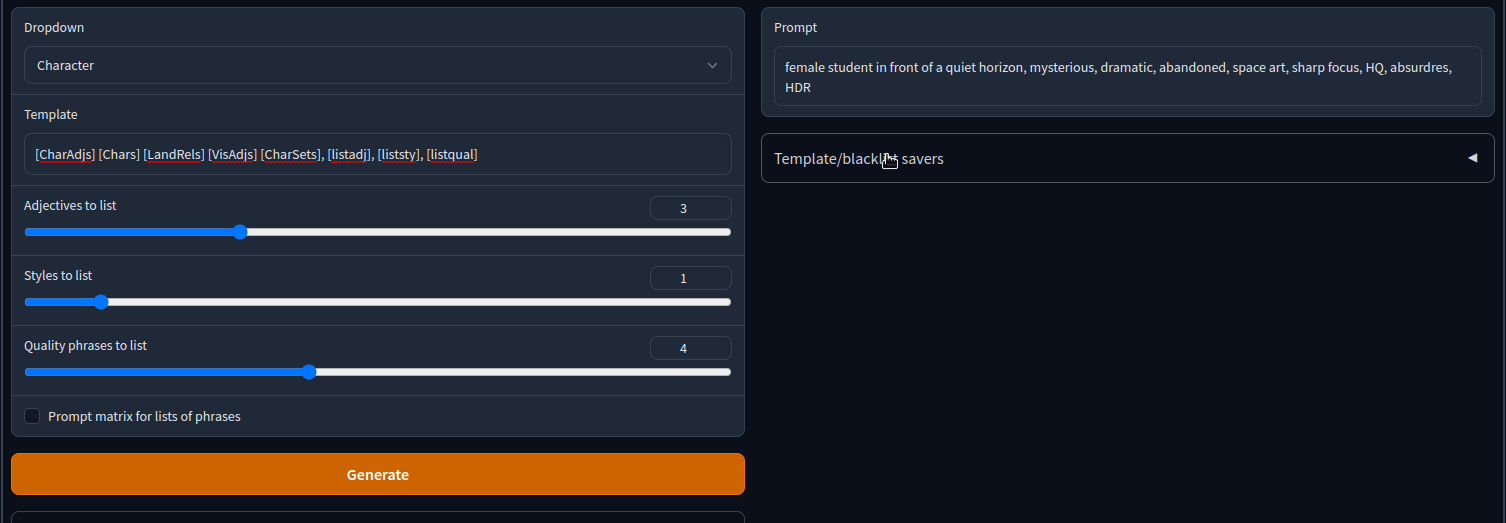Click the Adjectives to list slider handle
The width and height of the screenshot is (1506, 523).
(x=240, y=232)
